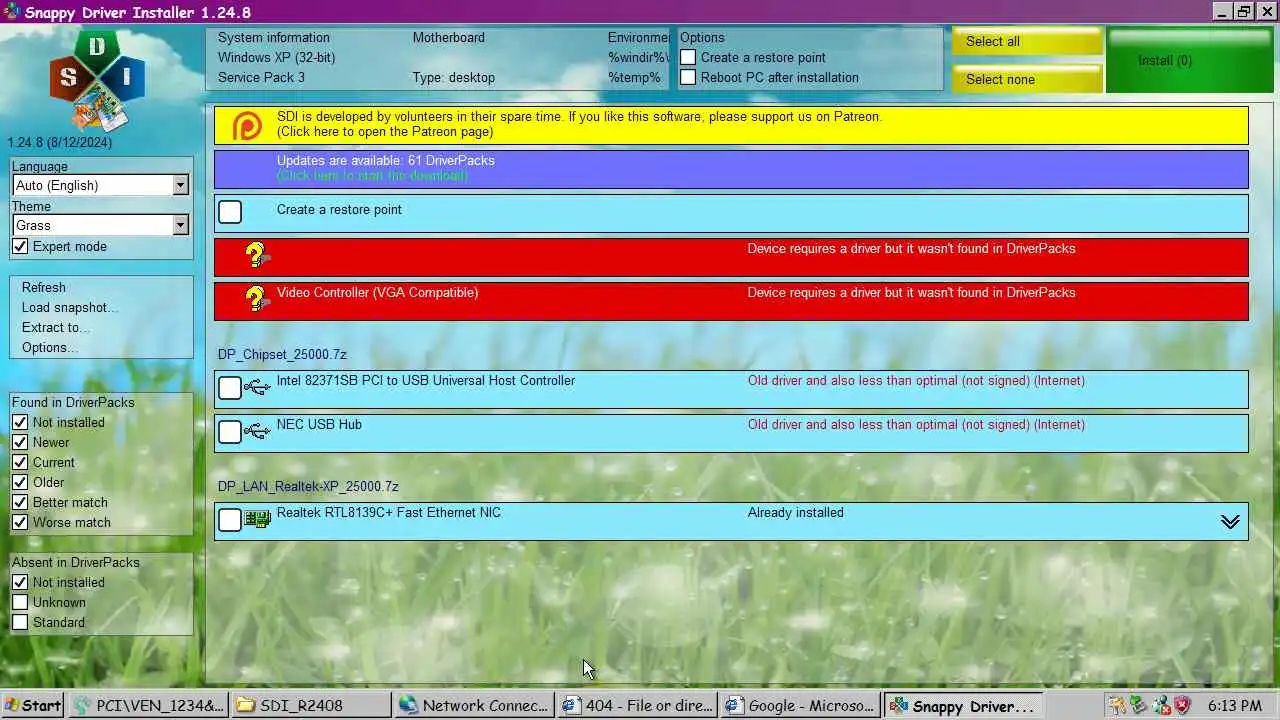Expand Realtek RTL8139C+ row chevron
The height and width of the screenshot is (720, 1280).
pyautogui.click(x=1230, y=522)
